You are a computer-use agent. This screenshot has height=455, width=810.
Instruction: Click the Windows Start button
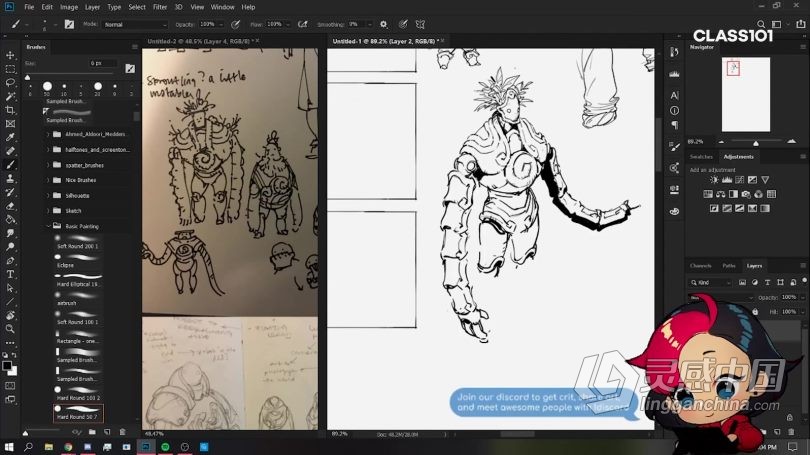click(x=9, y=447)
